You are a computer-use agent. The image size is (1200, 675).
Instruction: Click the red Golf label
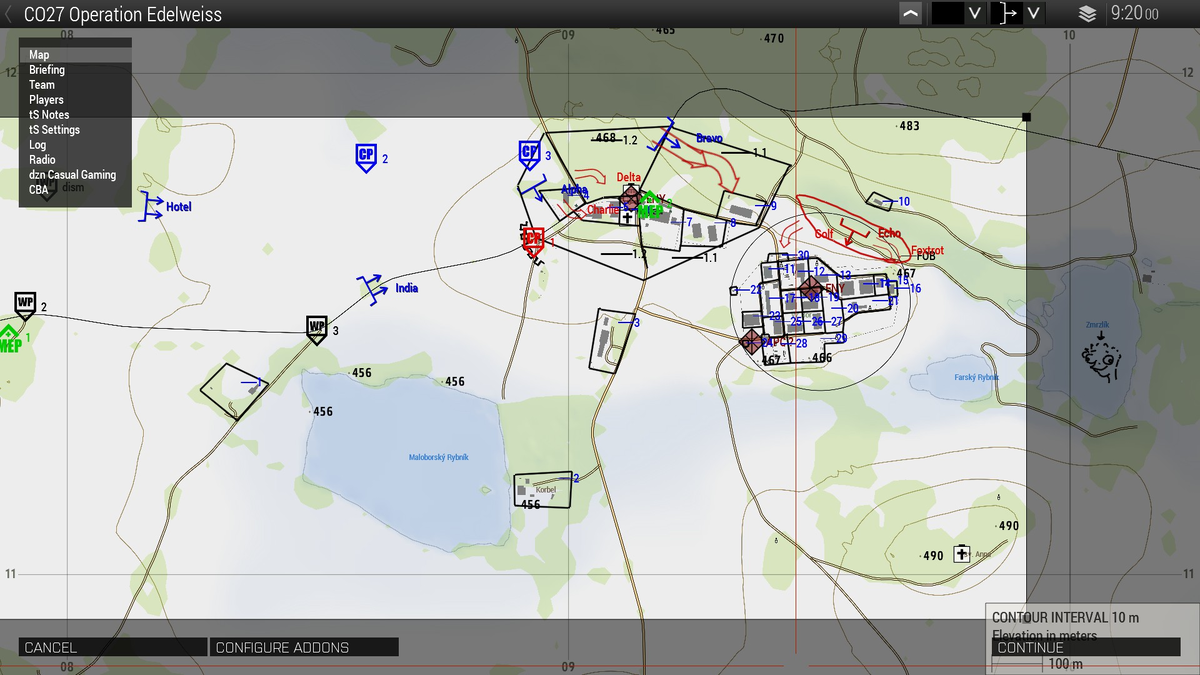tap(824, 234)
